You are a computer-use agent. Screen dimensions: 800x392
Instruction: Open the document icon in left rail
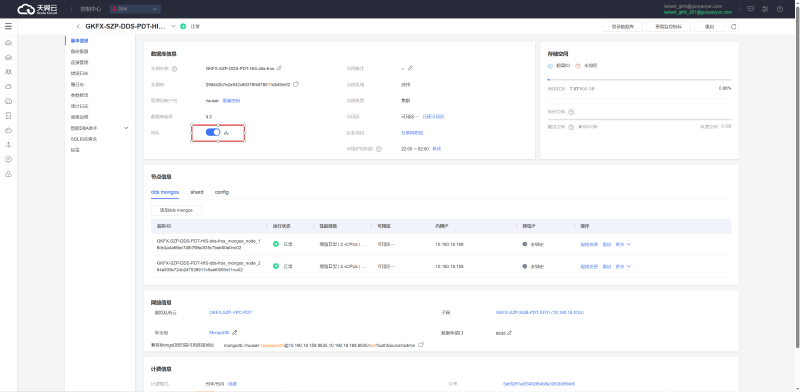[x=8, y=115]
